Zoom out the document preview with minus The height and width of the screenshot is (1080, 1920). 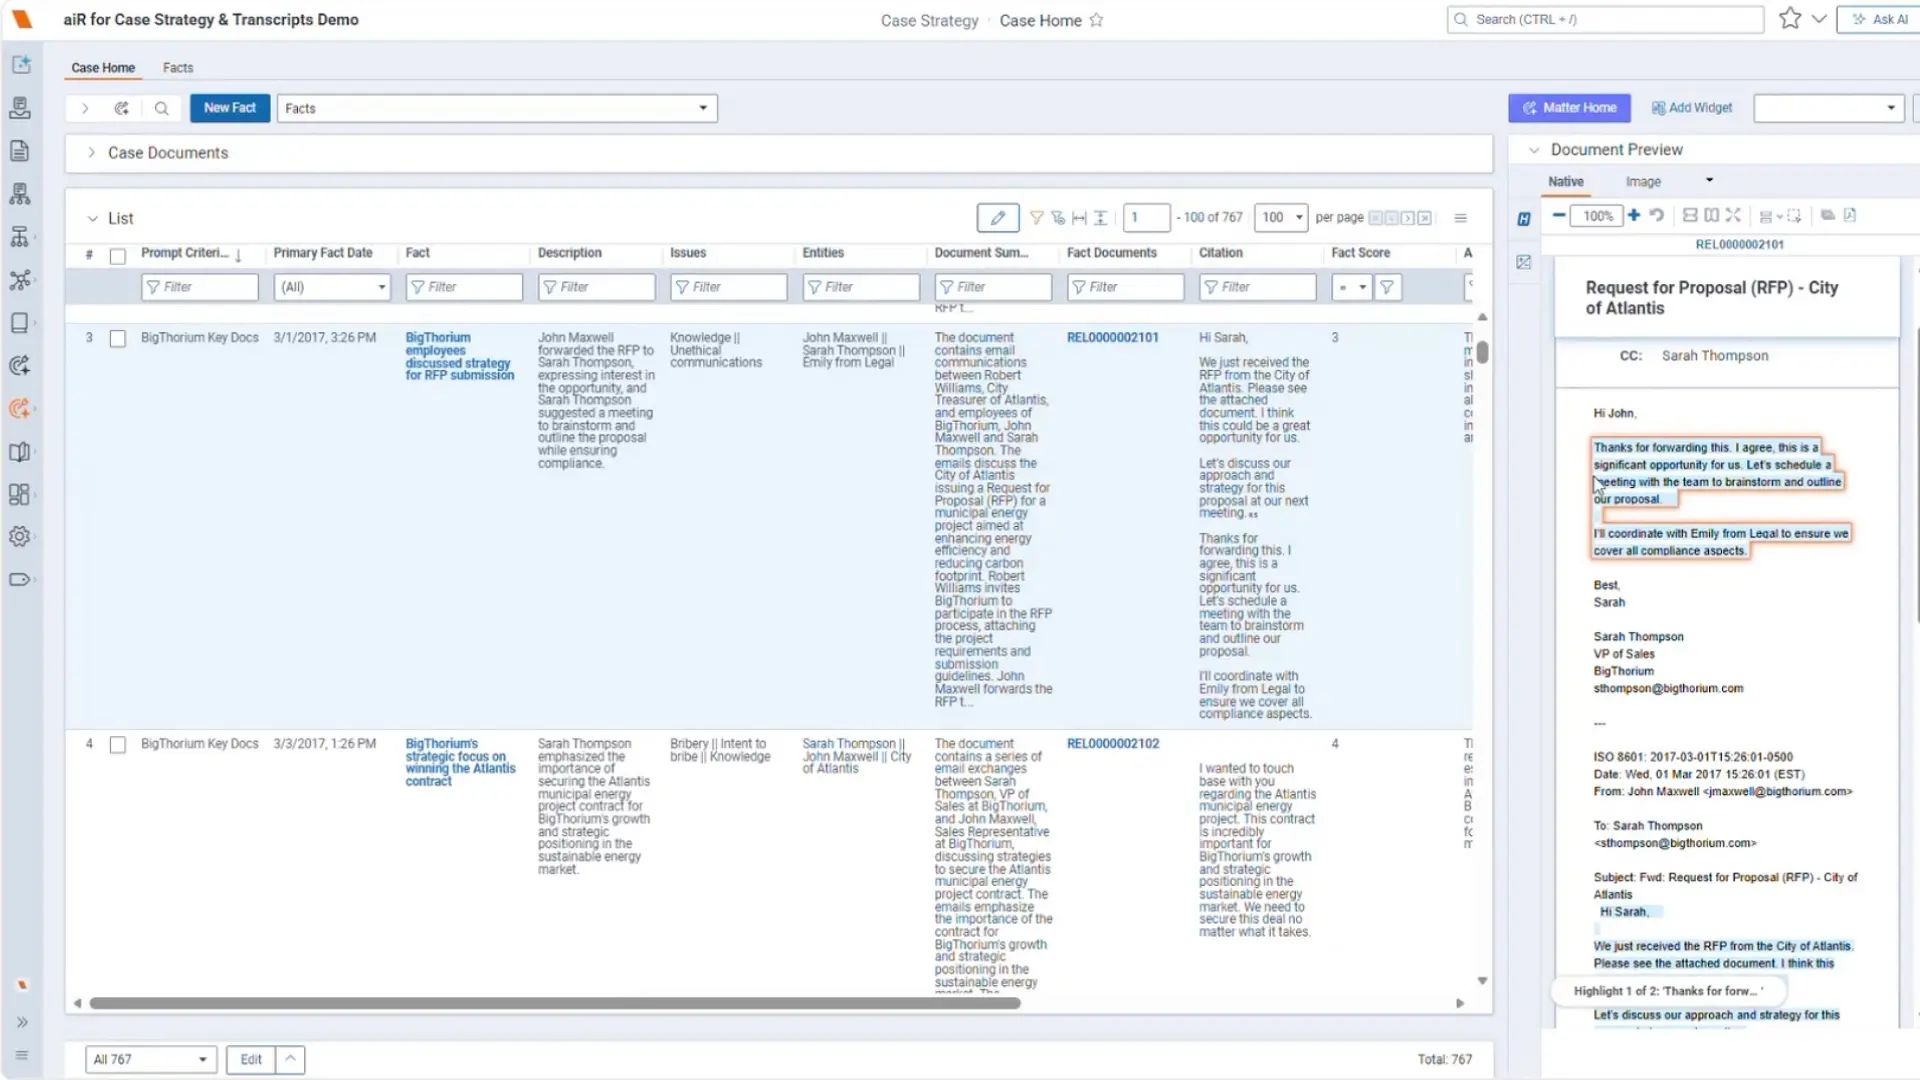pos(1558,215)
